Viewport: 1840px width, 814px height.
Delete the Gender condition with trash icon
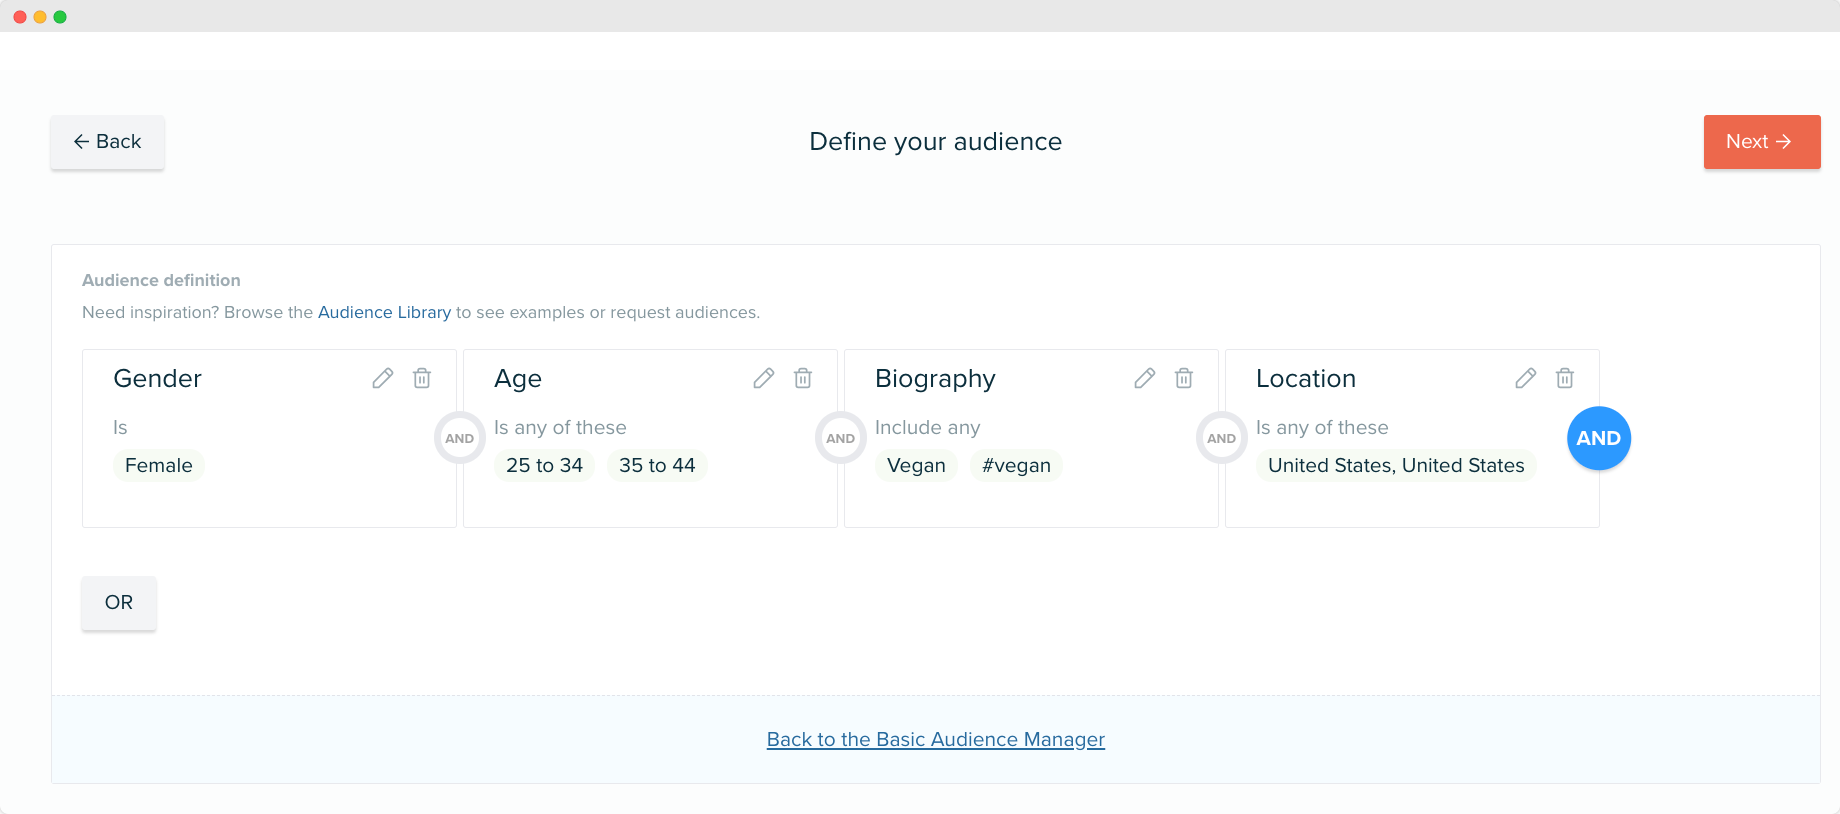[x=422, y=378]
